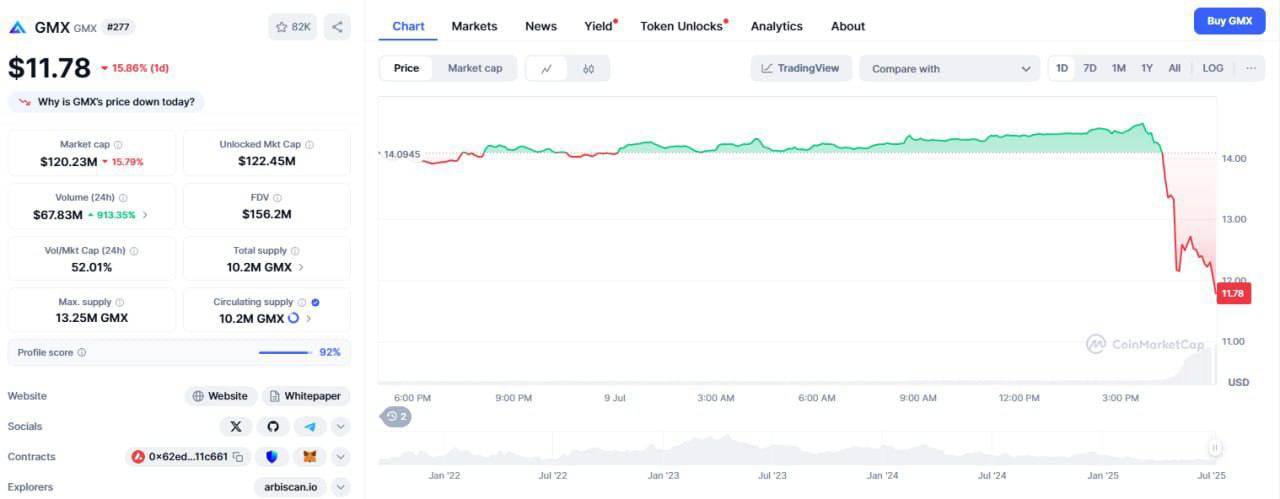Click the info icon next to Unlocked Mkt Cap
Screen dimensions: 1280x499
point(309,145)
